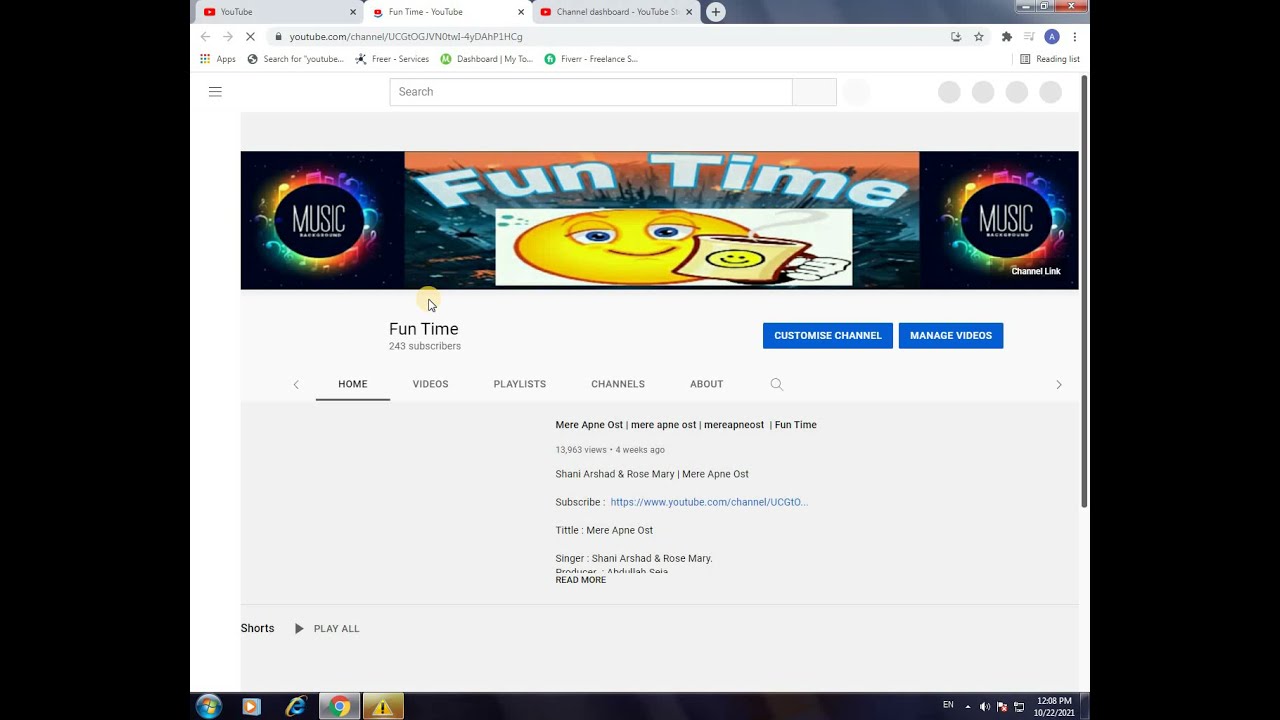The width and height of the screenshot is (1280, 720).
Task: Go back with the browser back arrow
Action: click(205, 37)
